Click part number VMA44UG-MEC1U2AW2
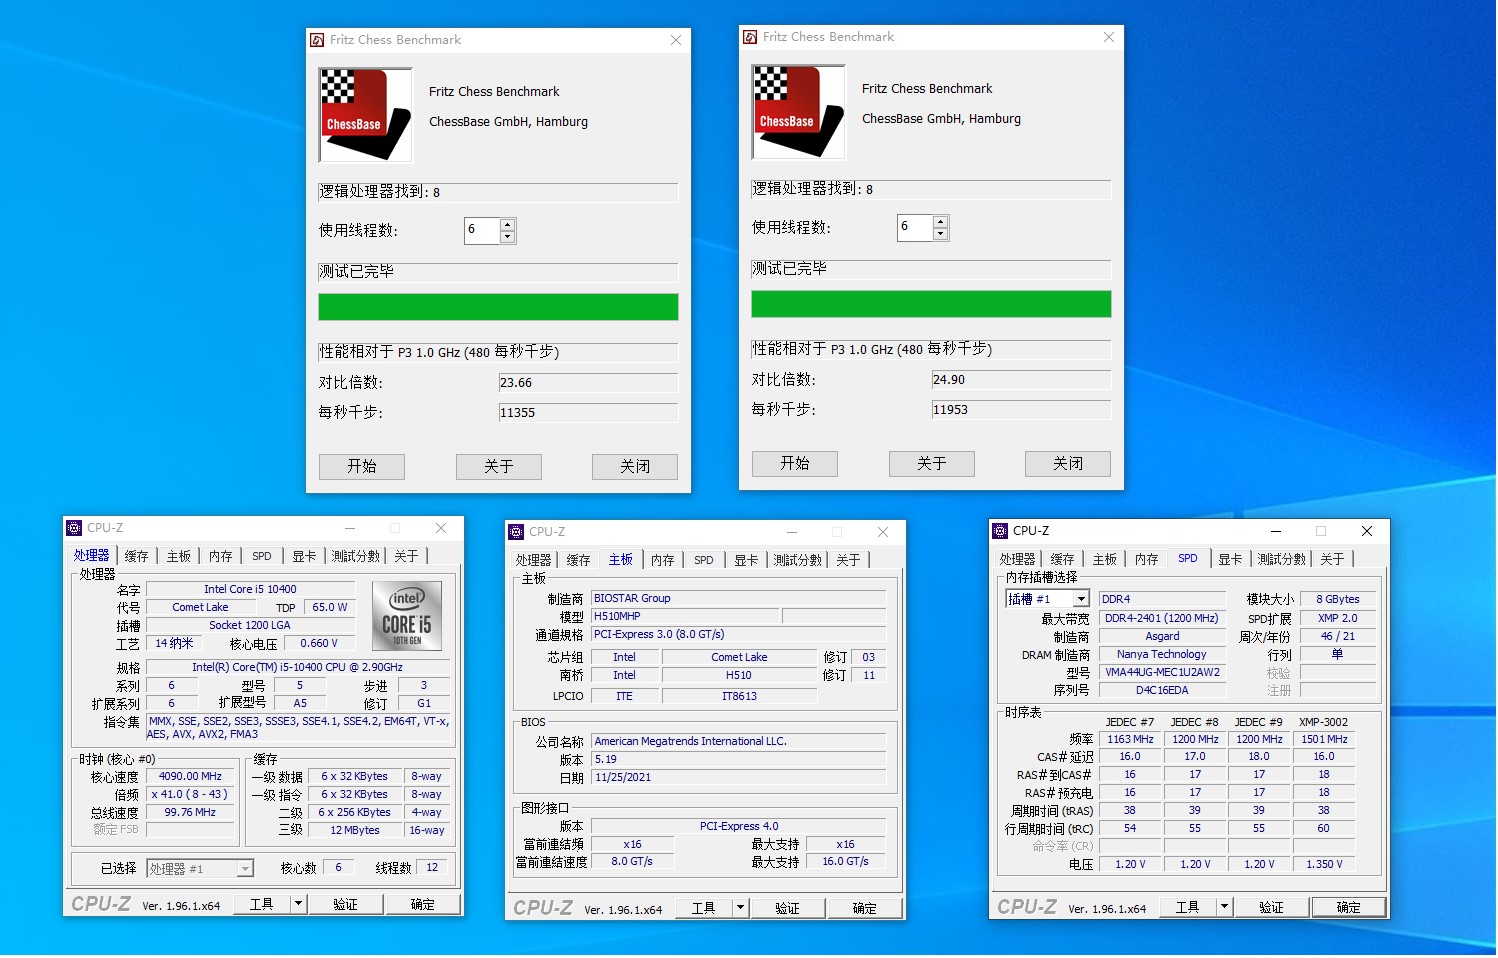The width and height of the screenshot is (1498, 958). click(x=1162, y=672)
